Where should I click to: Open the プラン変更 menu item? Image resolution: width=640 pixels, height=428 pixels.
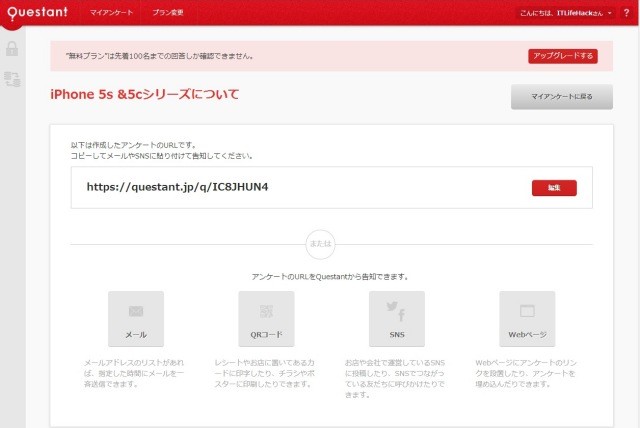(168, 13)
